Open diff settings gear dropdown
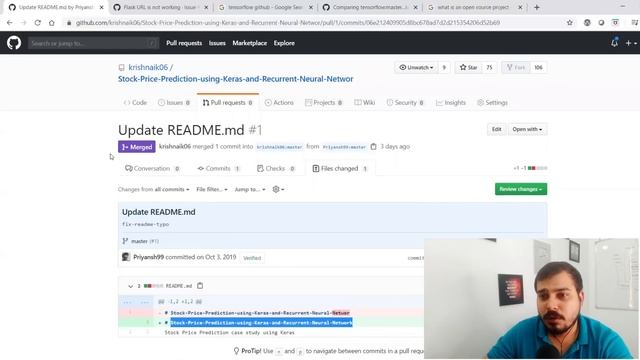 [278, 189]
